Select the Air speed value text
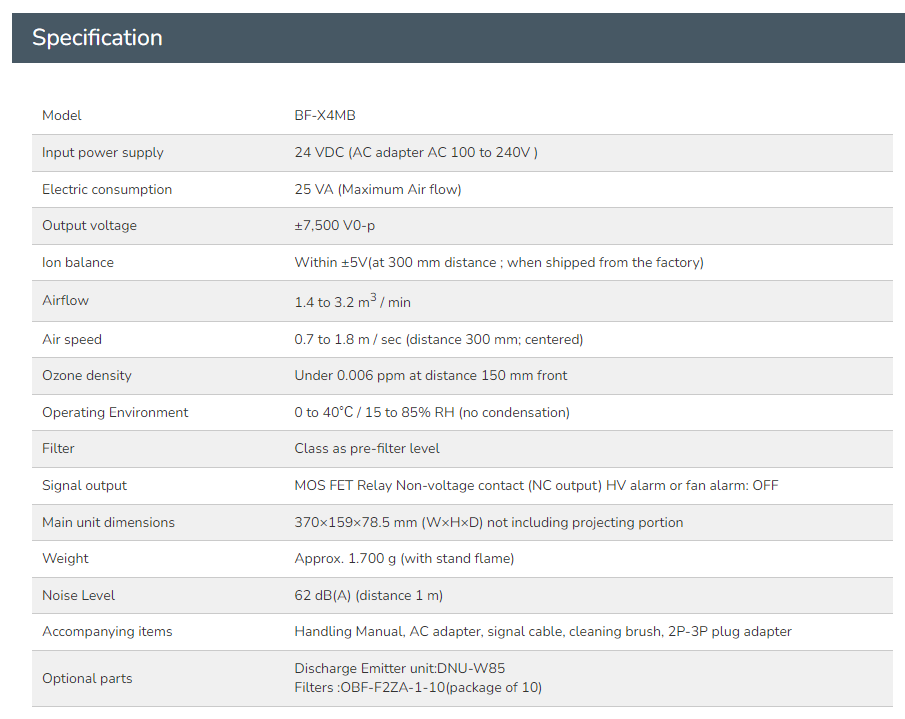Screen dimensions: 905x719 click(x=439, y=339)
